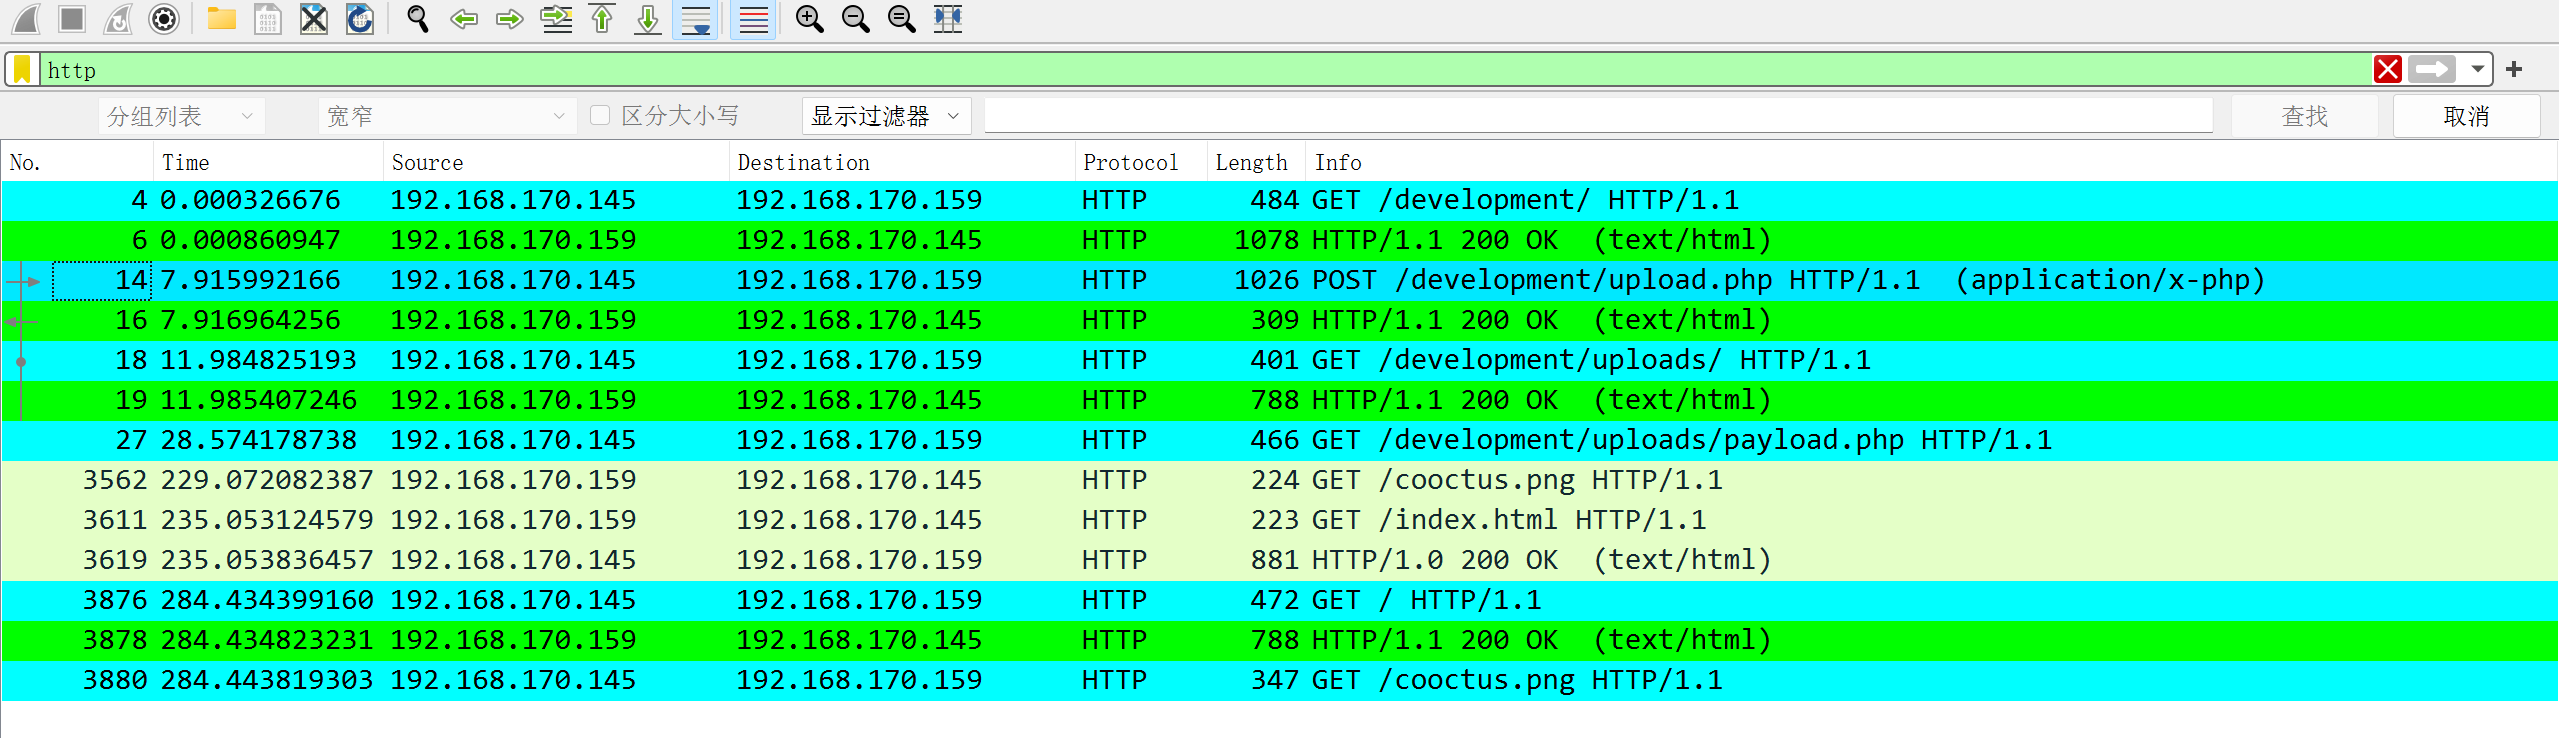Sort by the Source column header
This screenshot has height=738, width=2559.
click(x=556, y=162)
